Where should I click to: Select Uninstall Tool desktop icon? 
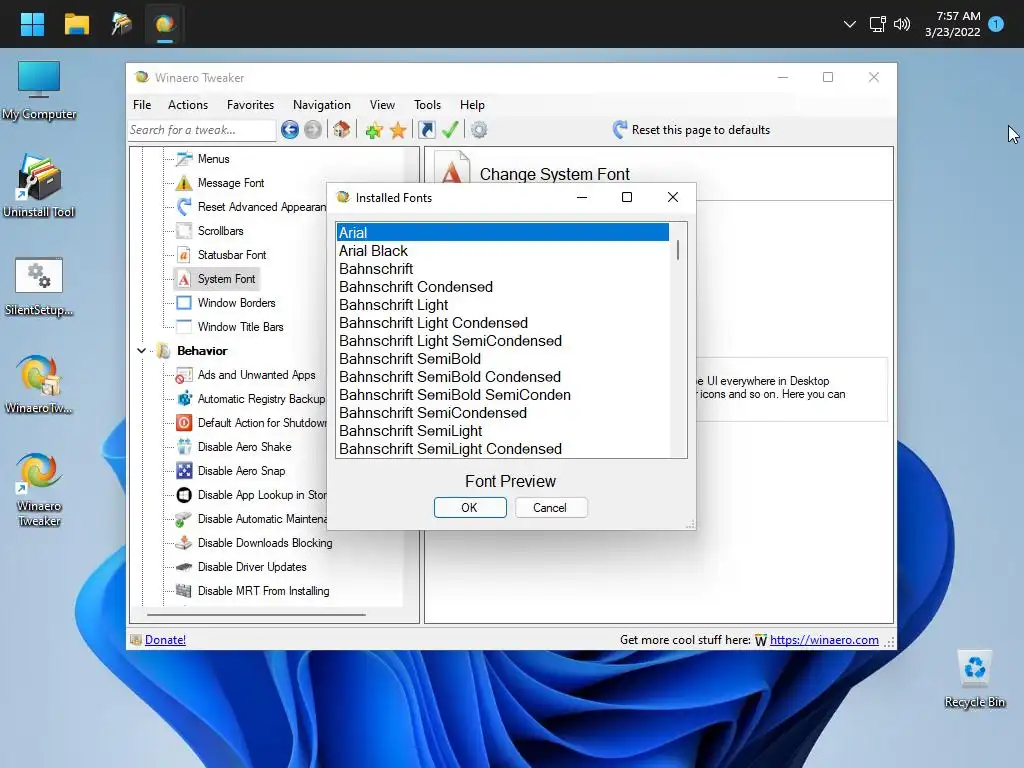point(39,187)
